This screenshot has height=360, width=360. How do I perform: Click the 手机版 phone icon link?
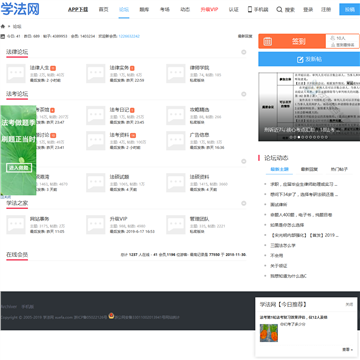pos(258,10)
